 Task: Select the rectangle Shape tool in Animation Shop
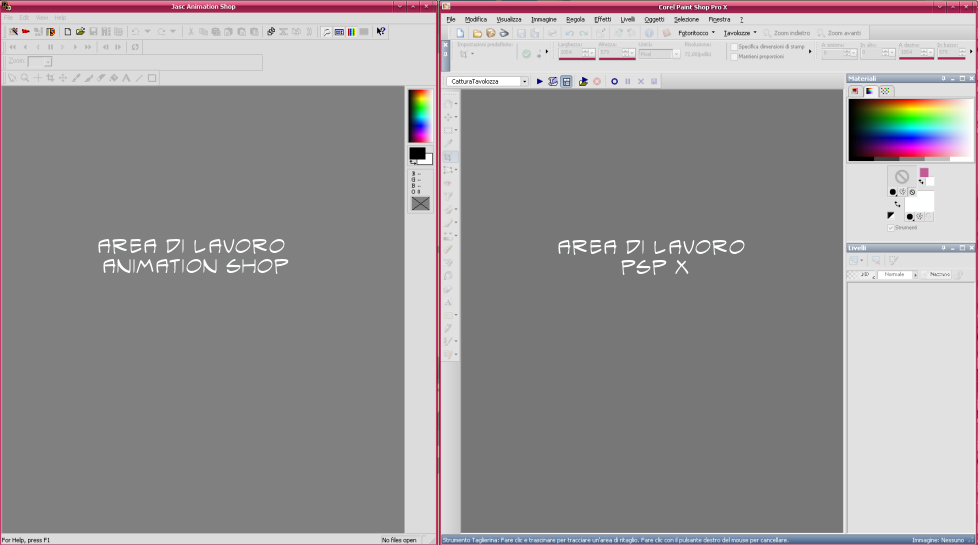(x=152, y=78)
